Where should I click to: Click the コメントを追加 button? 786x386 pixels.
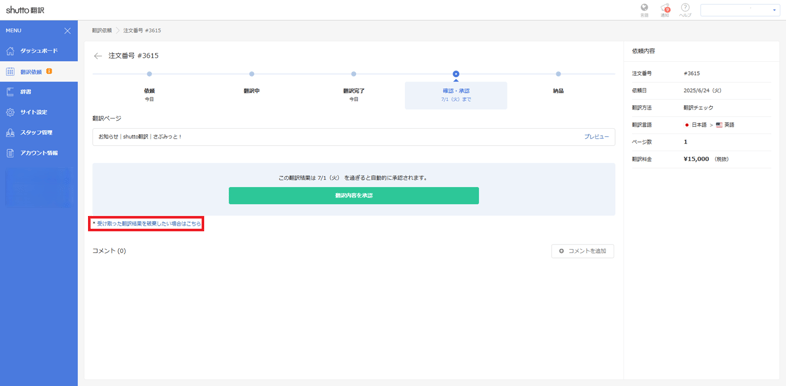(x=582, y=251)
